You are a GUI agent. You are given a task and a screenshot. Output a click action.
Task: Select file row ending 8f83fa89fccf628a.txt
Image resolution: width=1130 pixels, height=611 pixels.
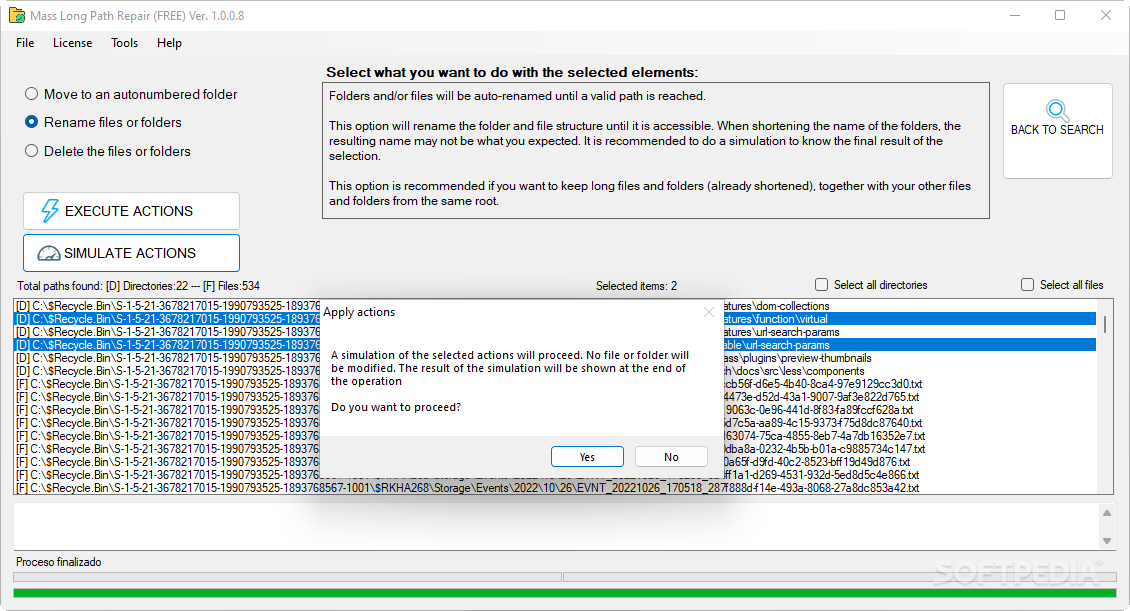[556, 410]
